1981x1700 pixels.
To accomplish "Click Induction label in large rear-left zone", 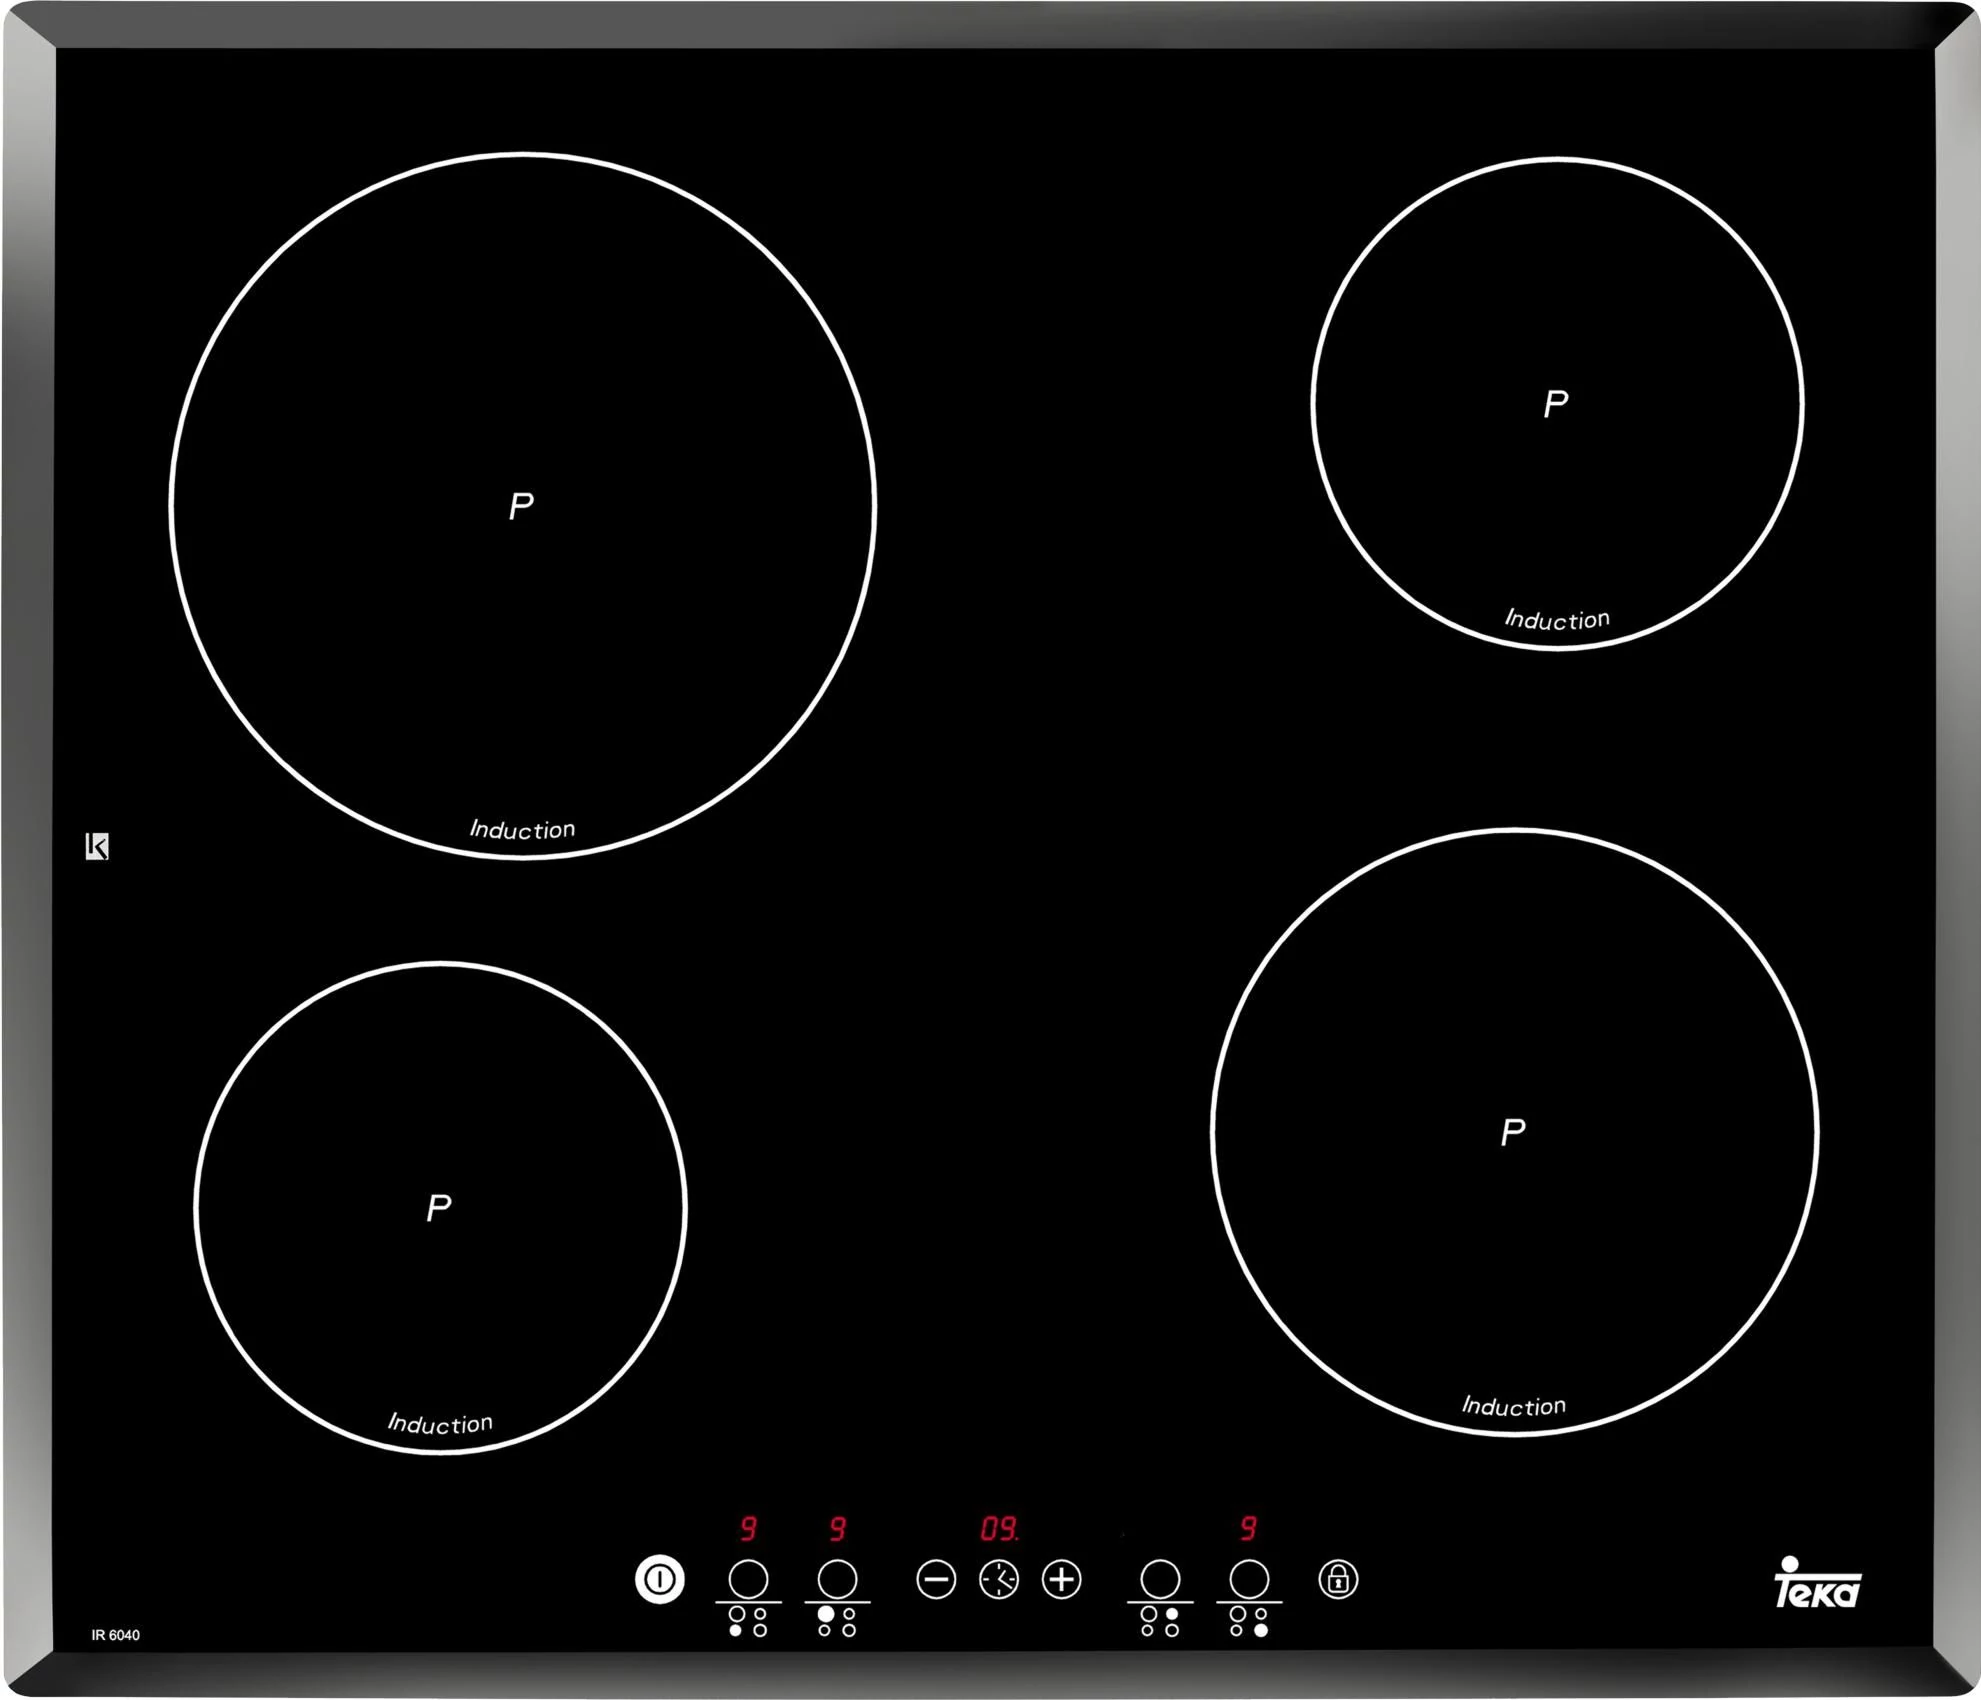I will click(x=523, y=829).
